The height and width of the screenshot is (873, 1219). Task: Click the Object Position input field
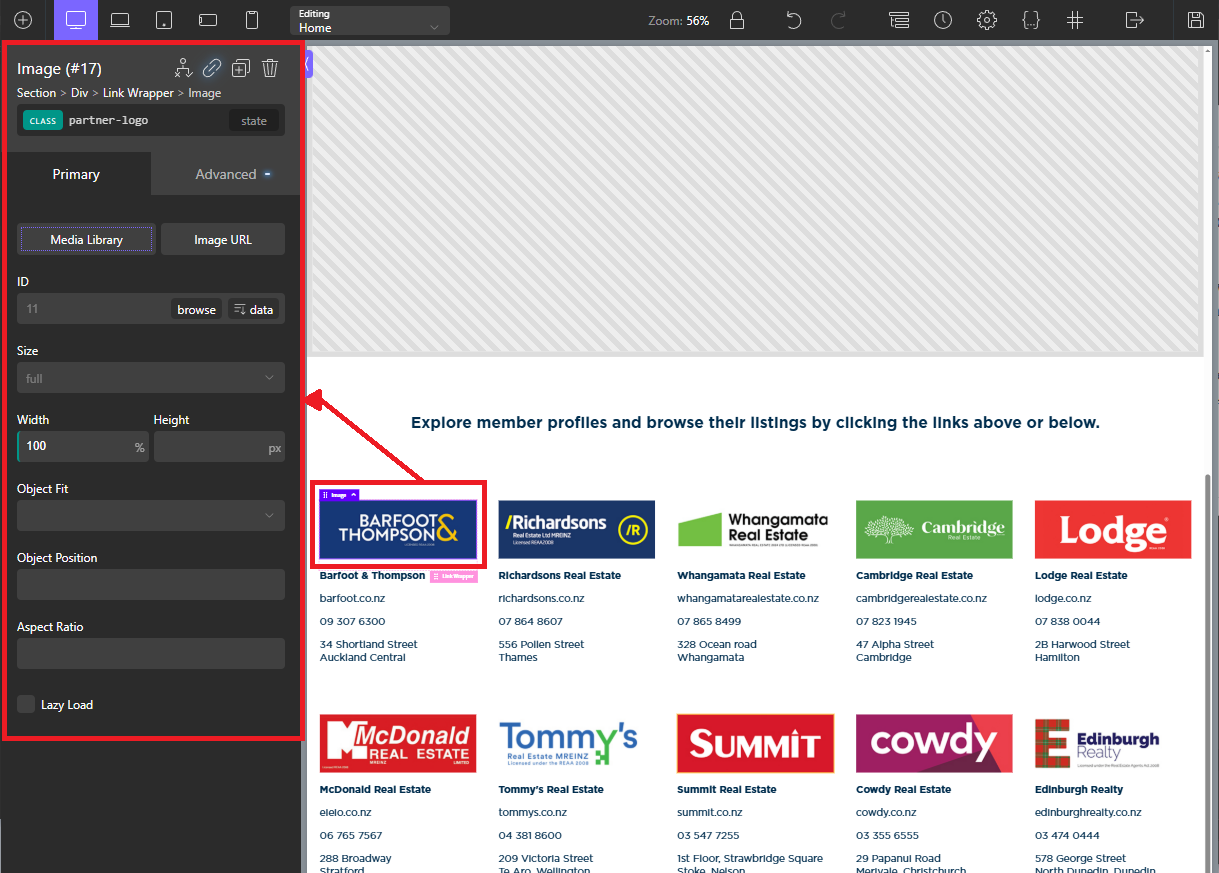click(x=151, y=585)
